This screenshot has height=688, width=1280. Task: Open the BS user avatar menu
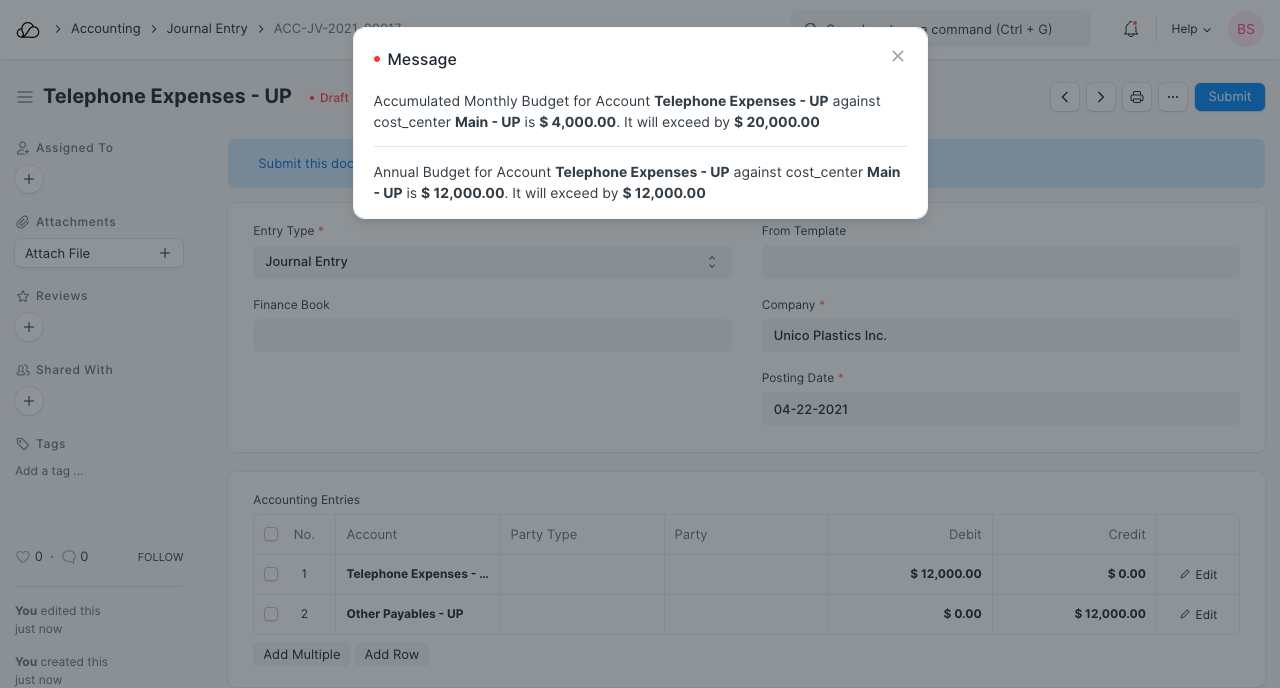[1245, 29]
